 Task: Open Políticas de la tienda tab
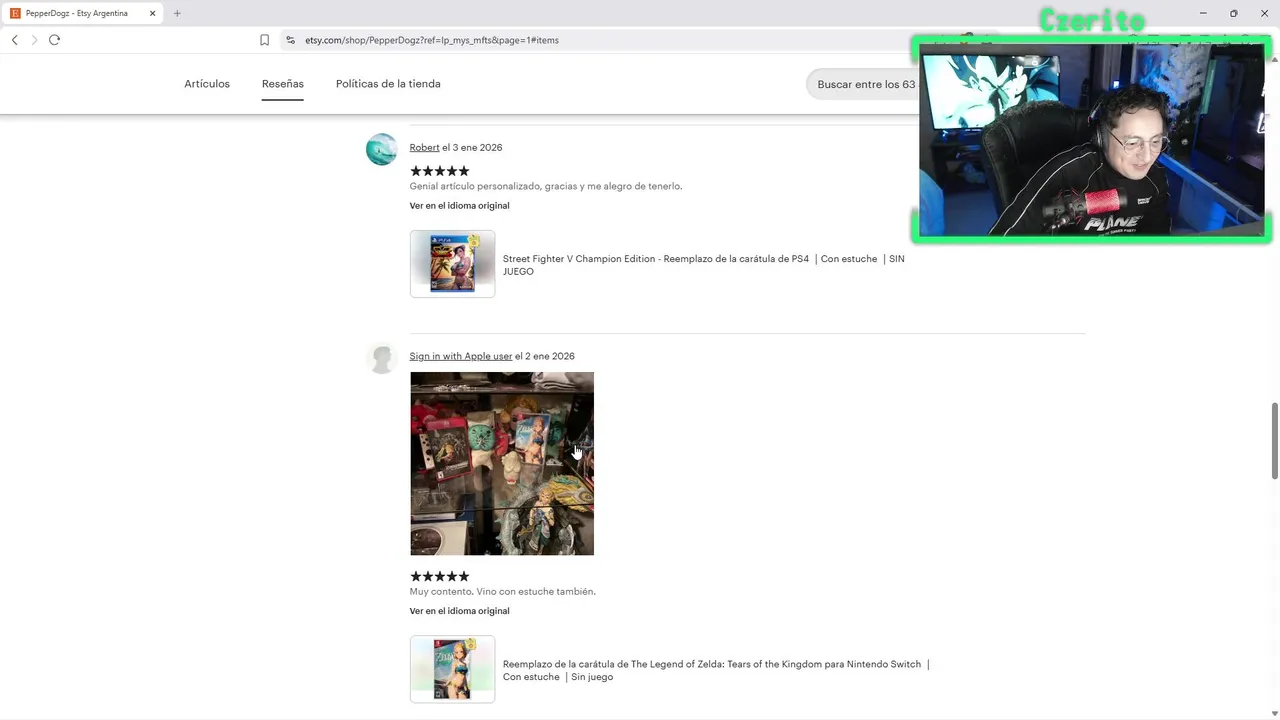coord(388,84)
